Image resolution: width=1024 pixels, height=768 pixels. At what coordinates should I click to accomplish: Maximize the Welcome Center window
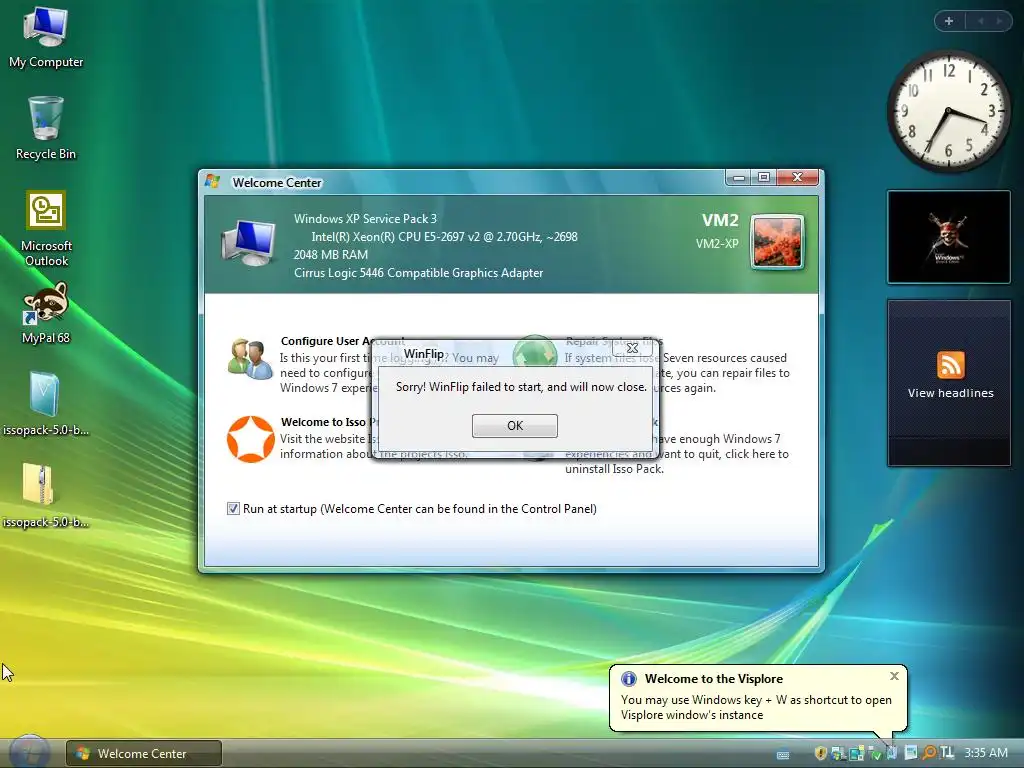click(763, 178)
